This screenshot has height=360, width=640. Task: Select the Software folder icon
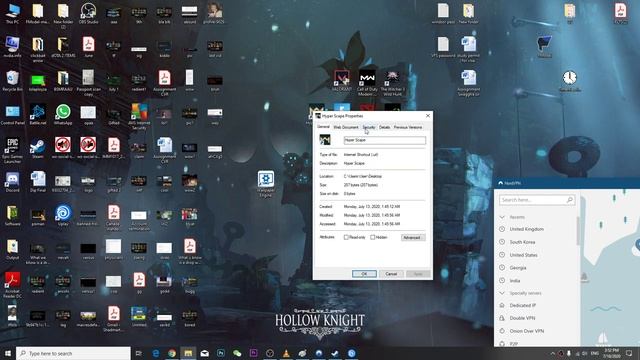(12, 216)
